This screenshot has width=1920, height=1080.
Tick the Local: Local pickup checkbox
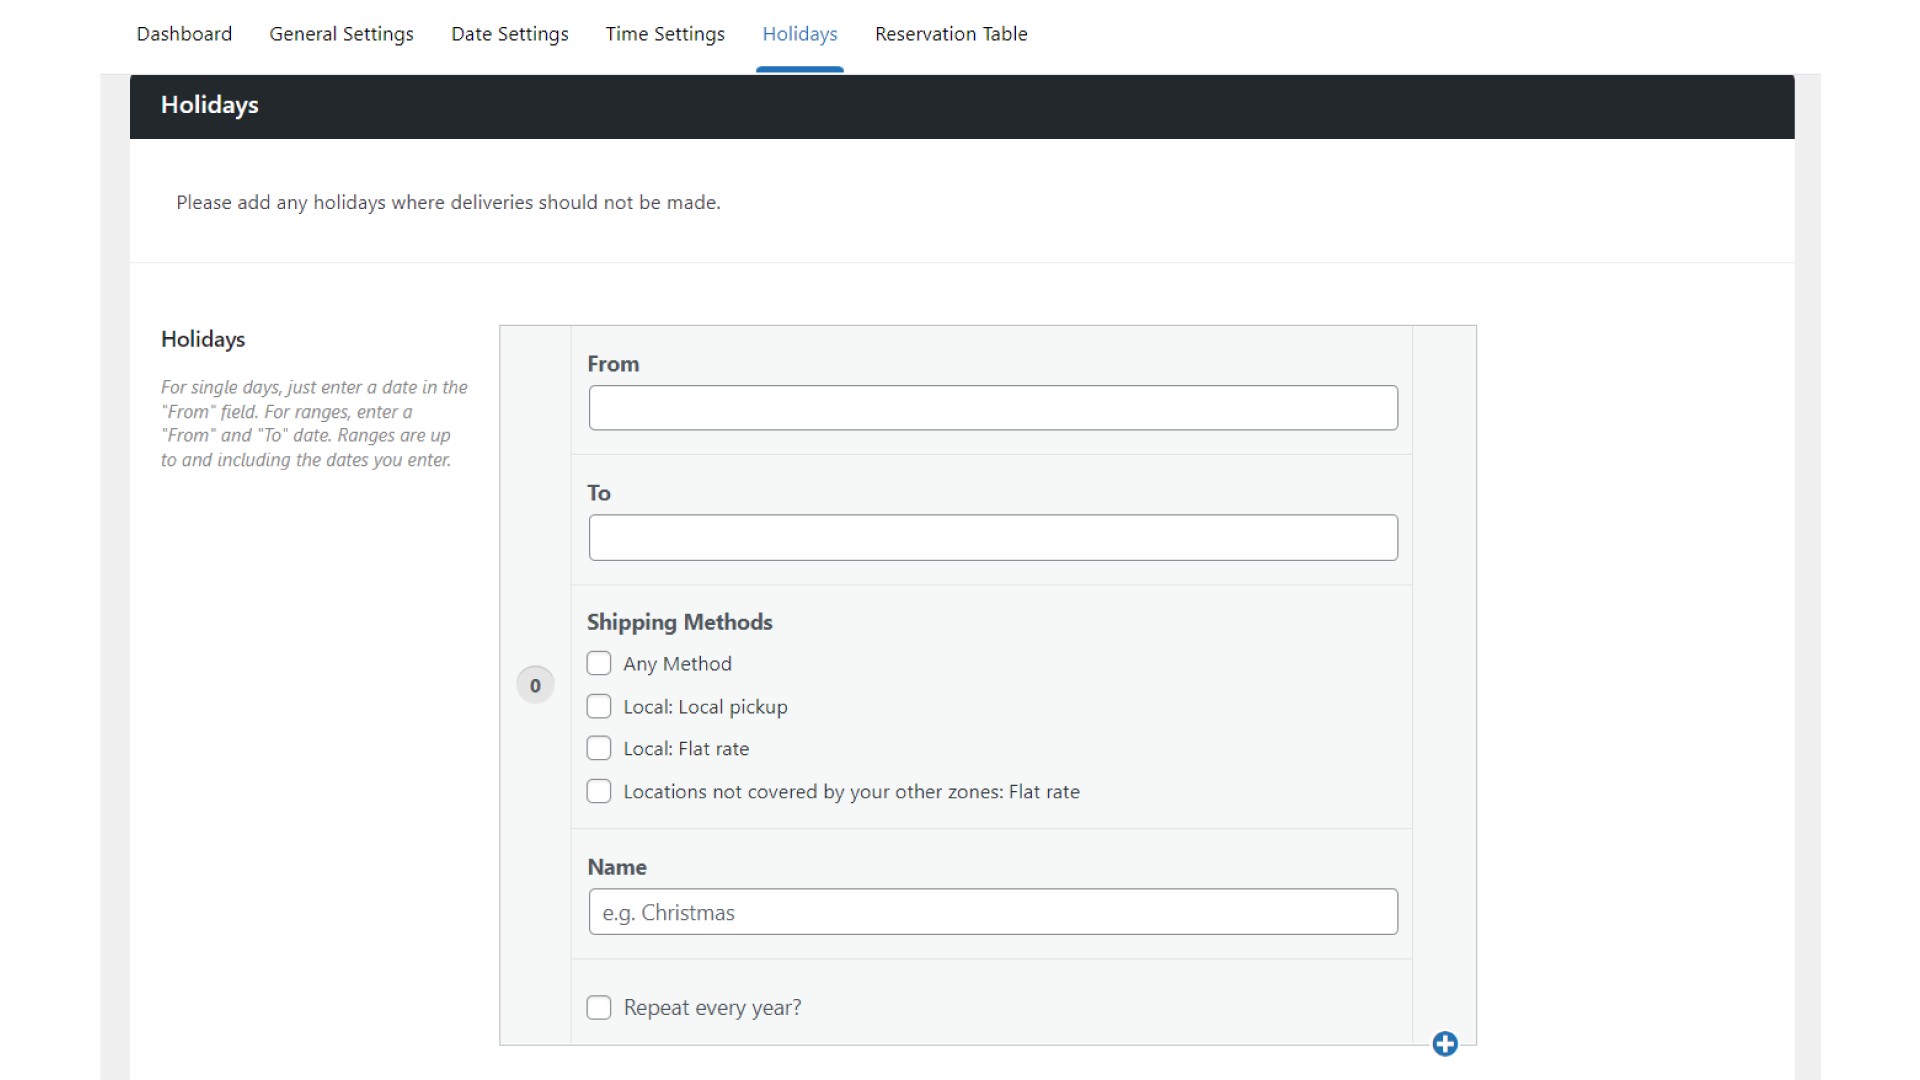[x=599, y=707]
